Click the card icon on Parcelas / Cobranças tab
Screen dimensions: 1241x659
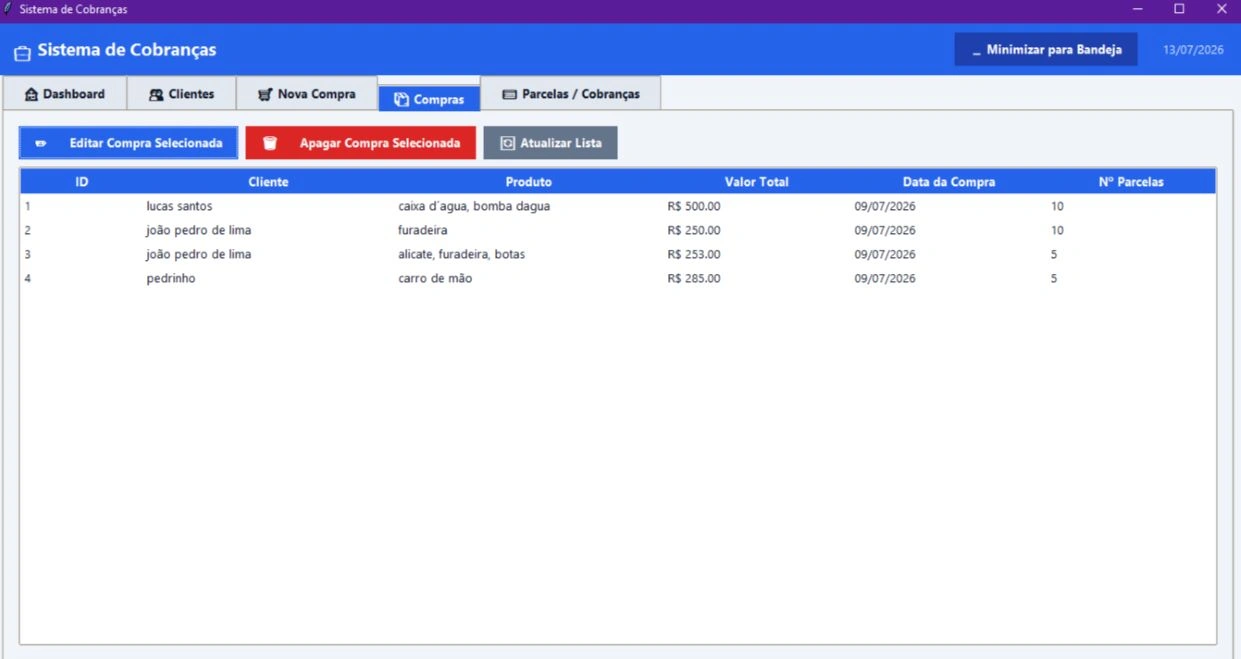(509, 94)
